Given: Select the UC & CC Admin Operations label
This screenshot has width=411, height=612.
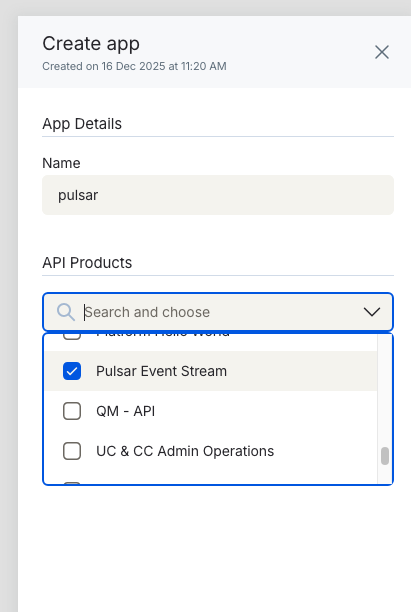Looking at the screenshot, I should click(185, 451).
